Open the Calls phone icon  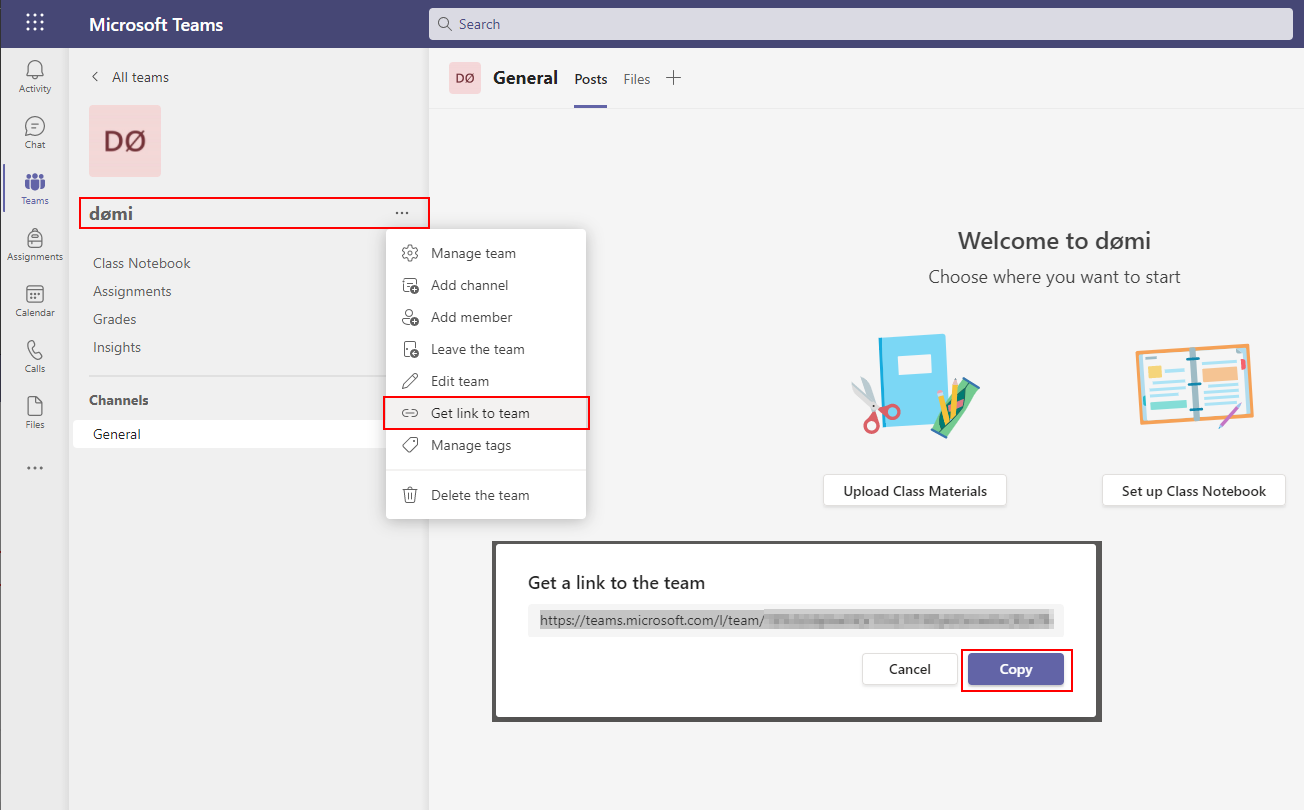click(35, 350)
